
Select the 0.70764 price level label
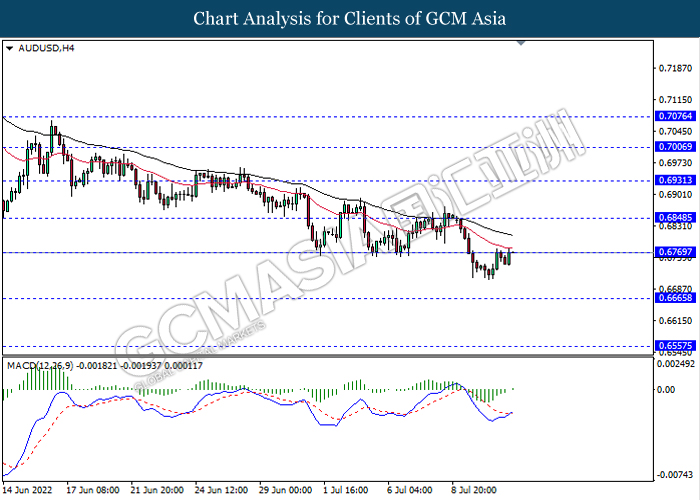[x=675, y=116]
